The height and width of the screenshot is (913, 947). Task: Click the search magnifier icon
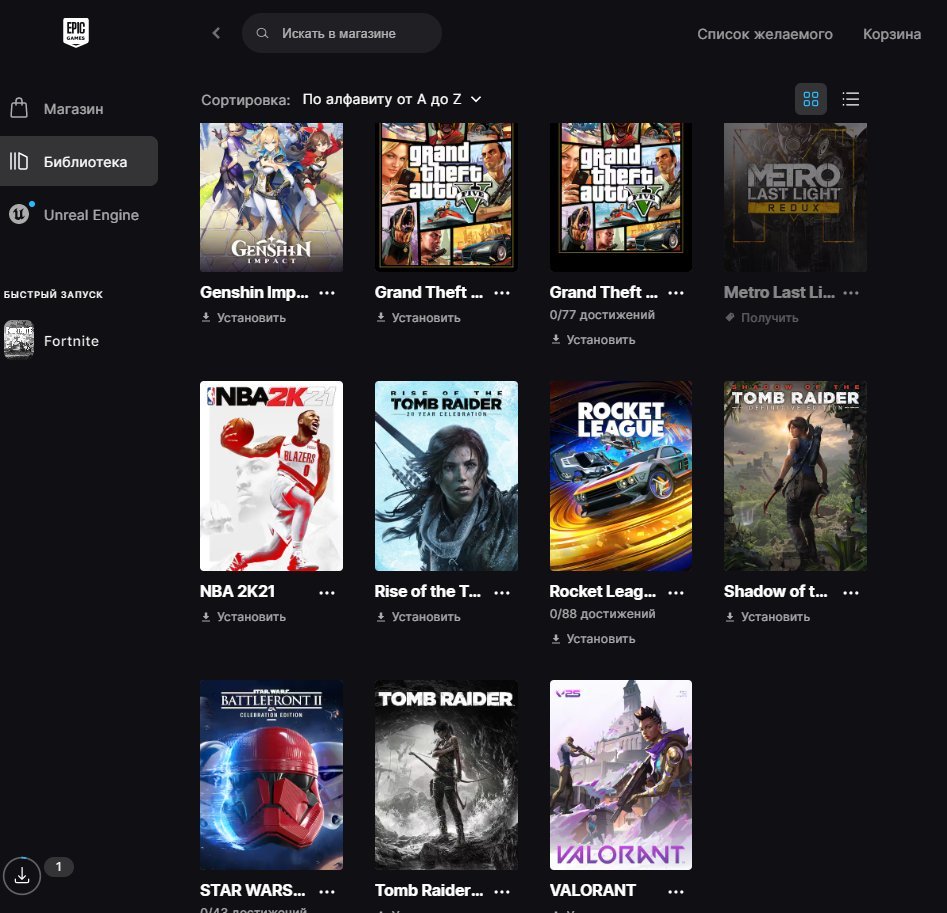pyautogui.click(x=262, y=33)
